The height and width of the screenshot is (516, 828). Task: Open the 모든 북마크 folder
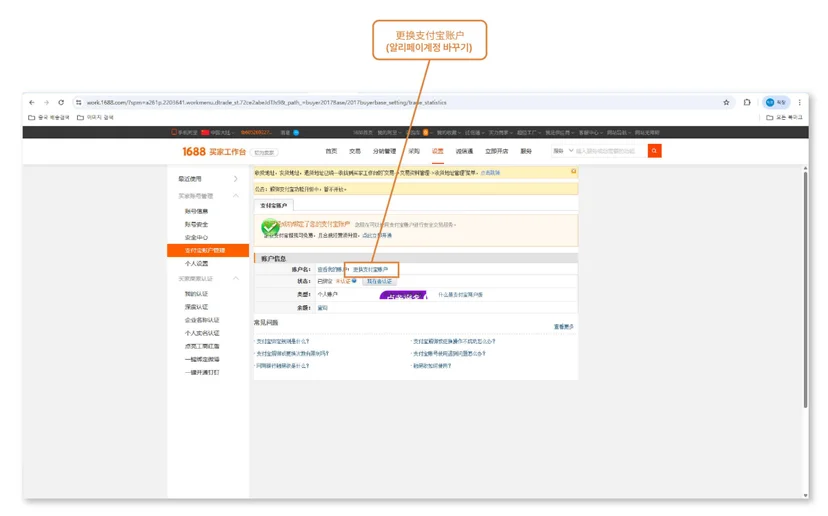click(x=784, y=117)
